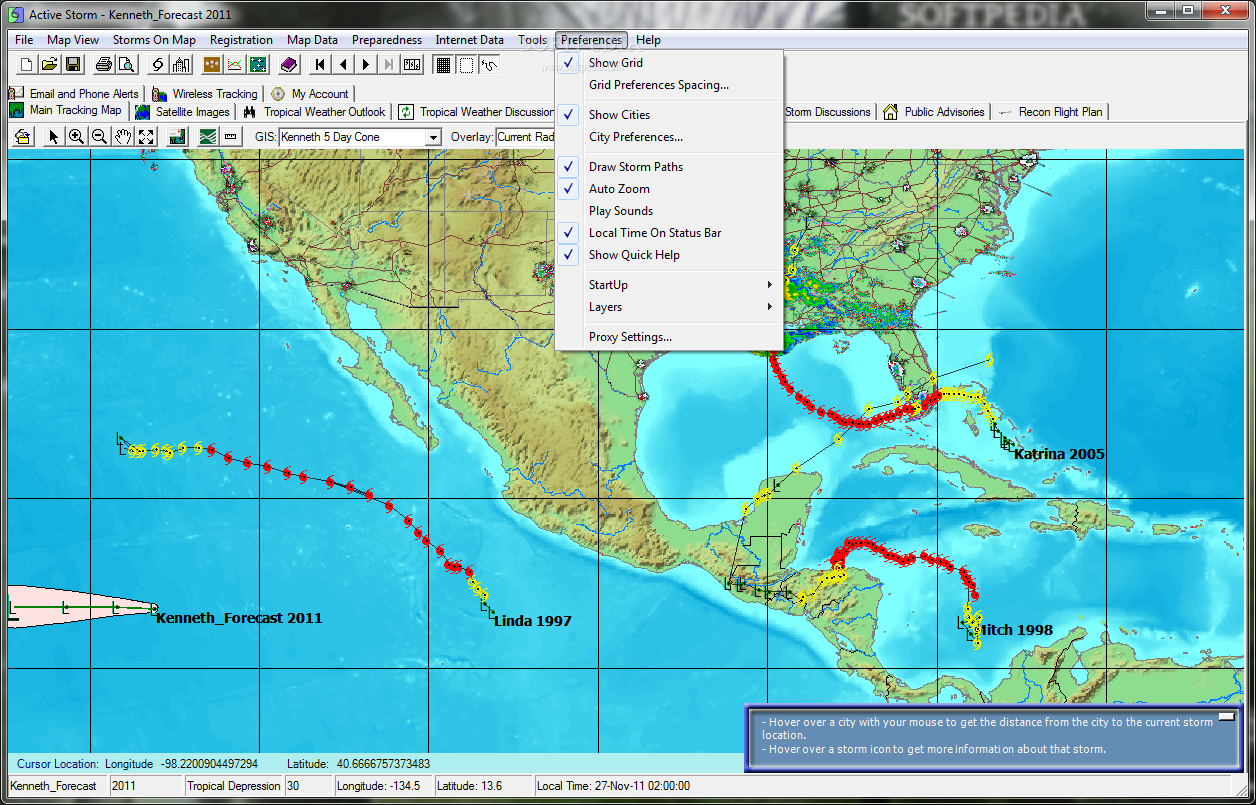
Task: Click the brown dotted-square toolbar icon
Action: 212,65
